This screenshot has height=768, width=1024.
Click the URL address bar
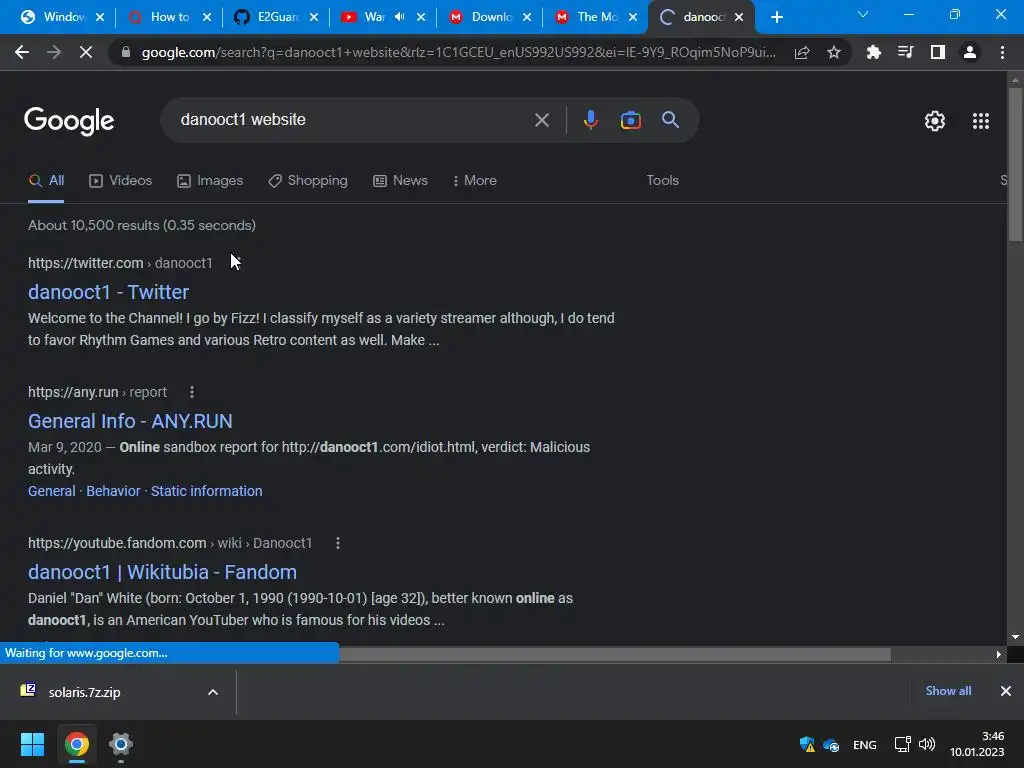coord(458,52)
